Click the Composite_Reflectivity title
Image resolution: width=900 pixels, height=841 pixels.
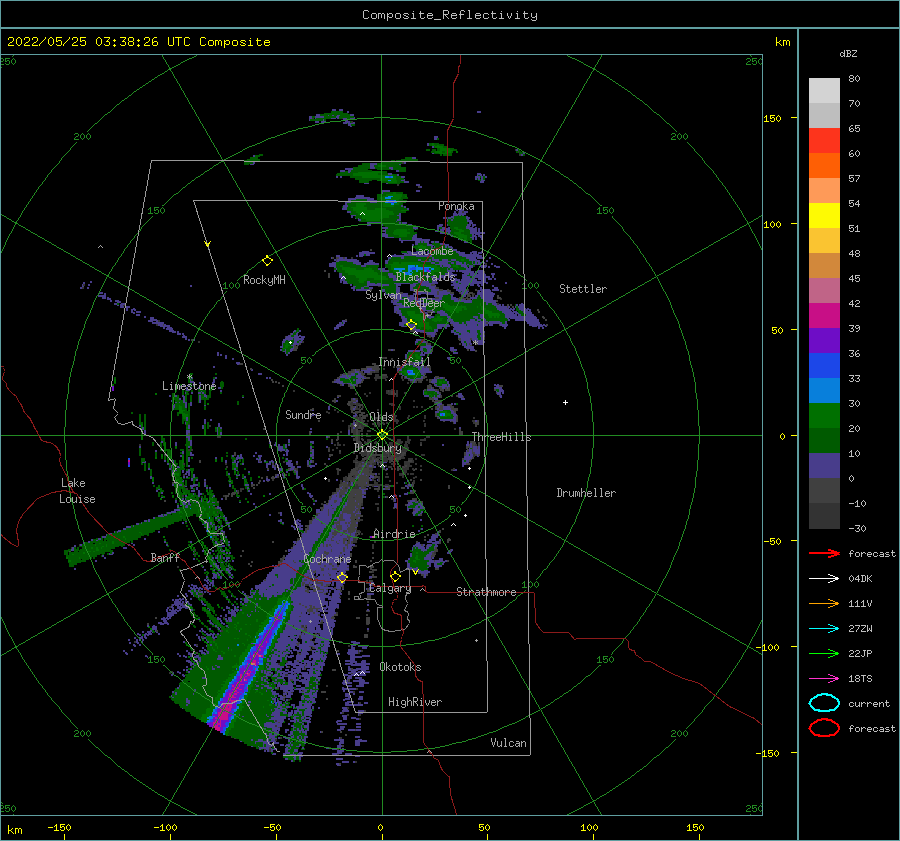tap(449, 15)
